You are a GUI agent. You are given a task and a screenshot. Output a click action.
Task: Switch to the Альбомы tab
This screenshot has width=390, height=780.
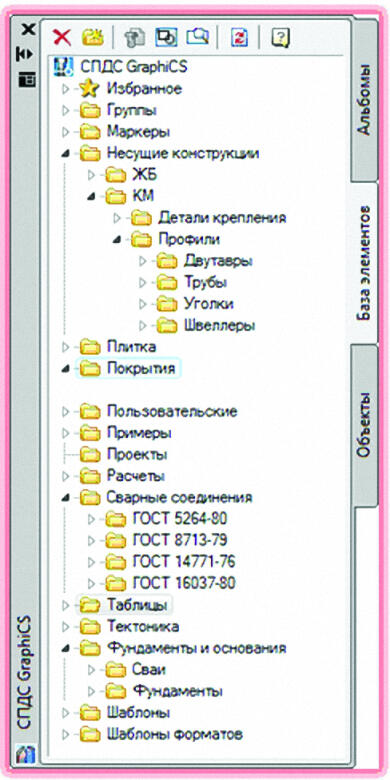[364, 99]
